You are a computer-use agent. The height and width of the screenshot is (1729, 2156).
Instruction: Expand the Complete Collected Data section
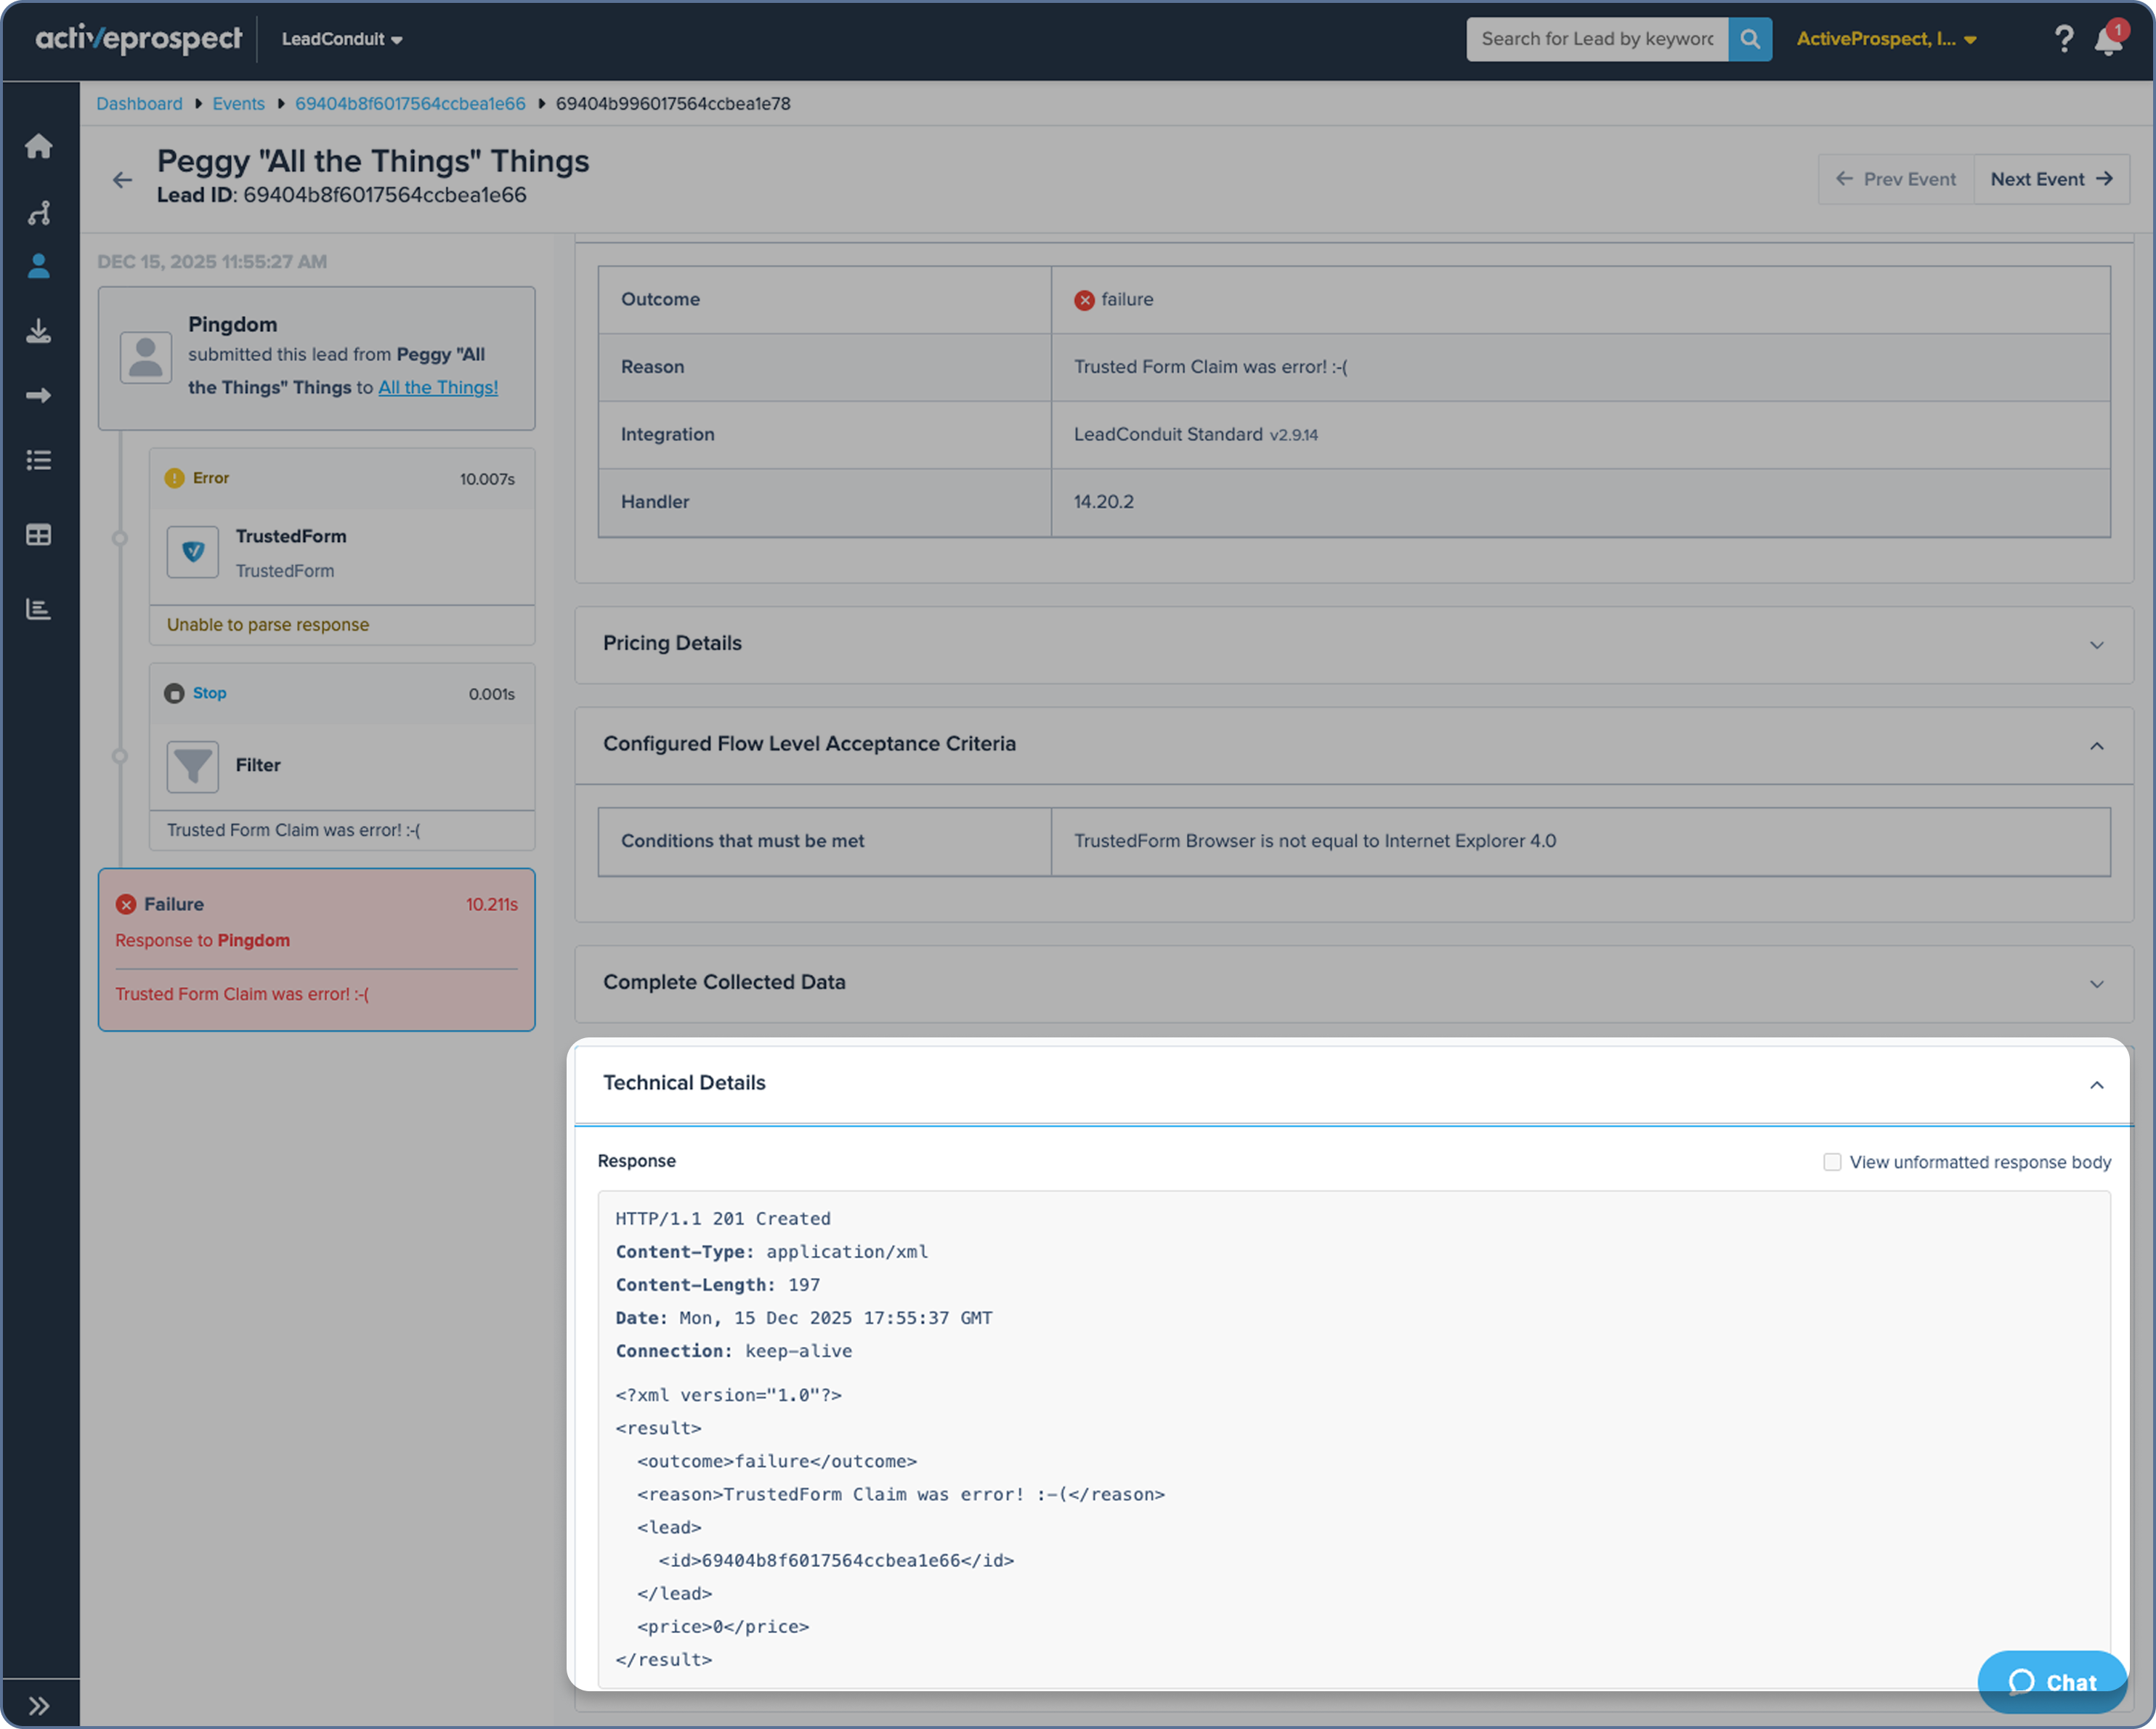click(x=1354, y=983)
